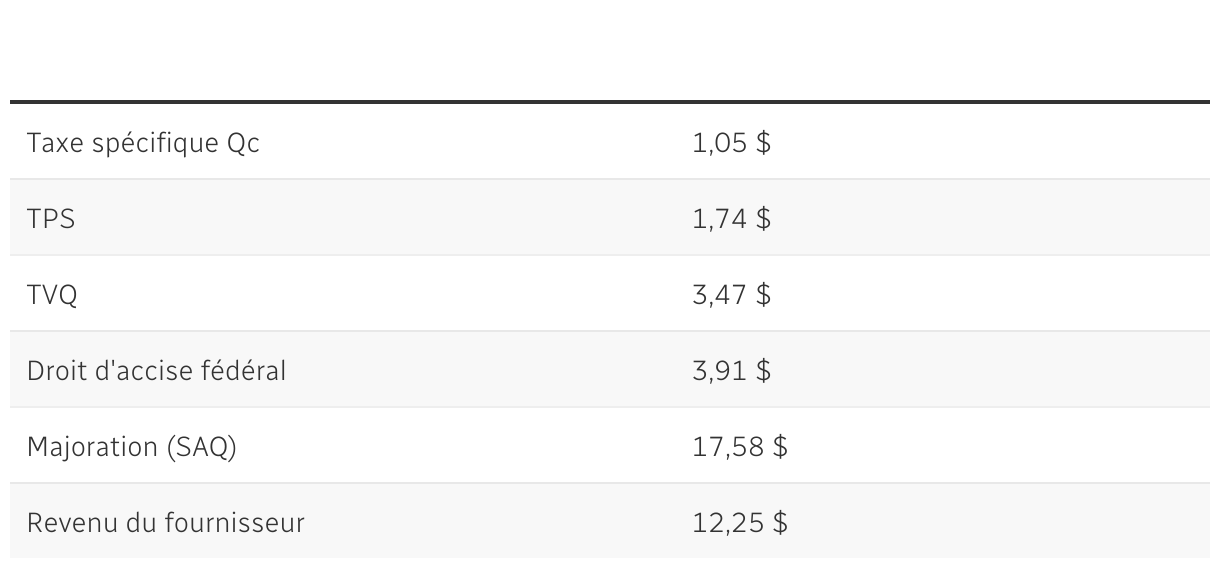Select the 12,25 $ supplier revenue amount

tap(739, 523)
